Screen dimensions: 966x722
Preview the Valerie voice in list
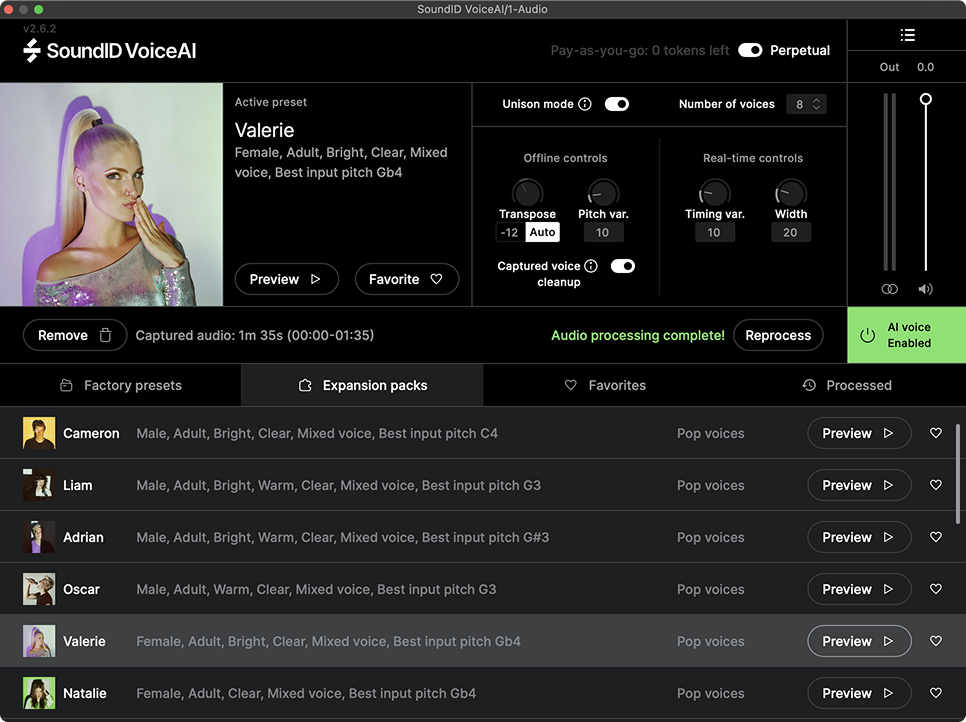pyautogui.click(x=859, y=641)
